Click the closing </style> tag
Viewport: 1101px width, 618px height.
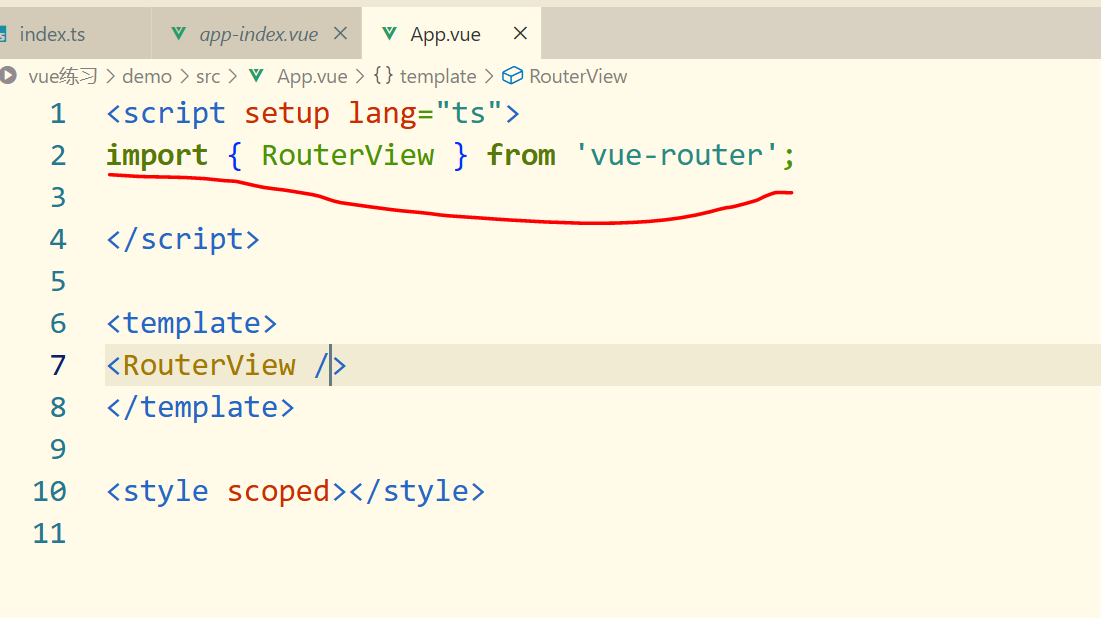click(417, 492)
